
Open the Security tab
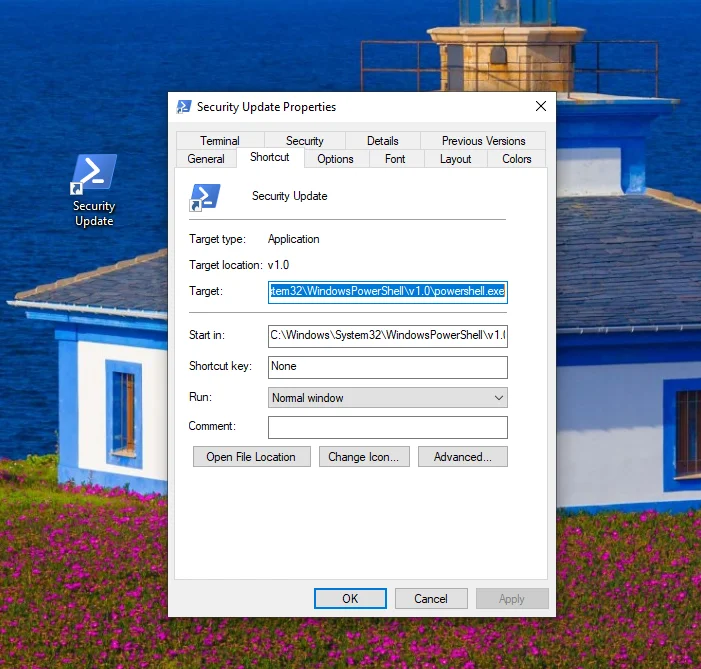click(x=304, y=141)
